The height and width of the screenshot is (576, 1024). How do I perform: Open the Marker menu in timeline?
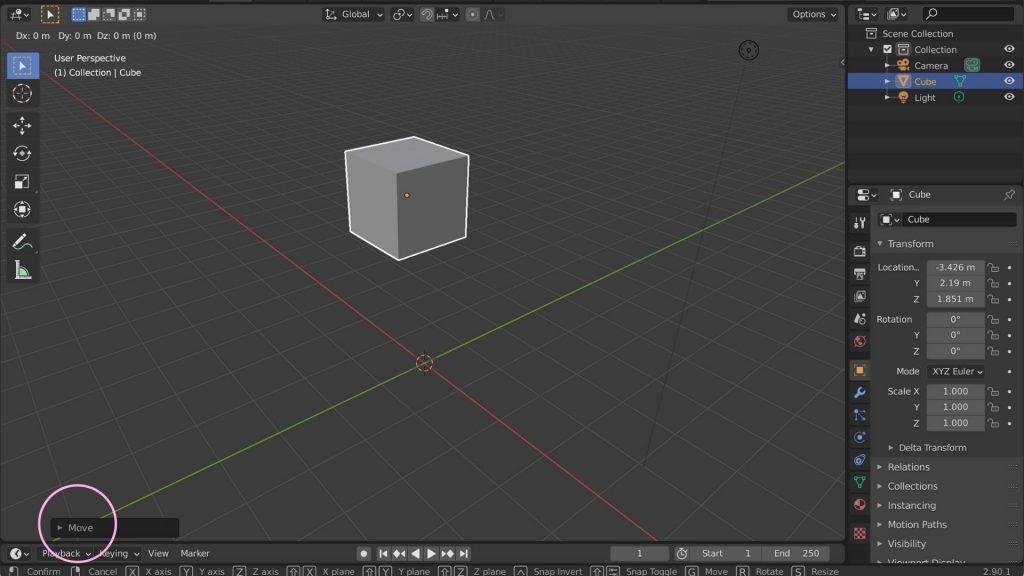pos(195,554)
